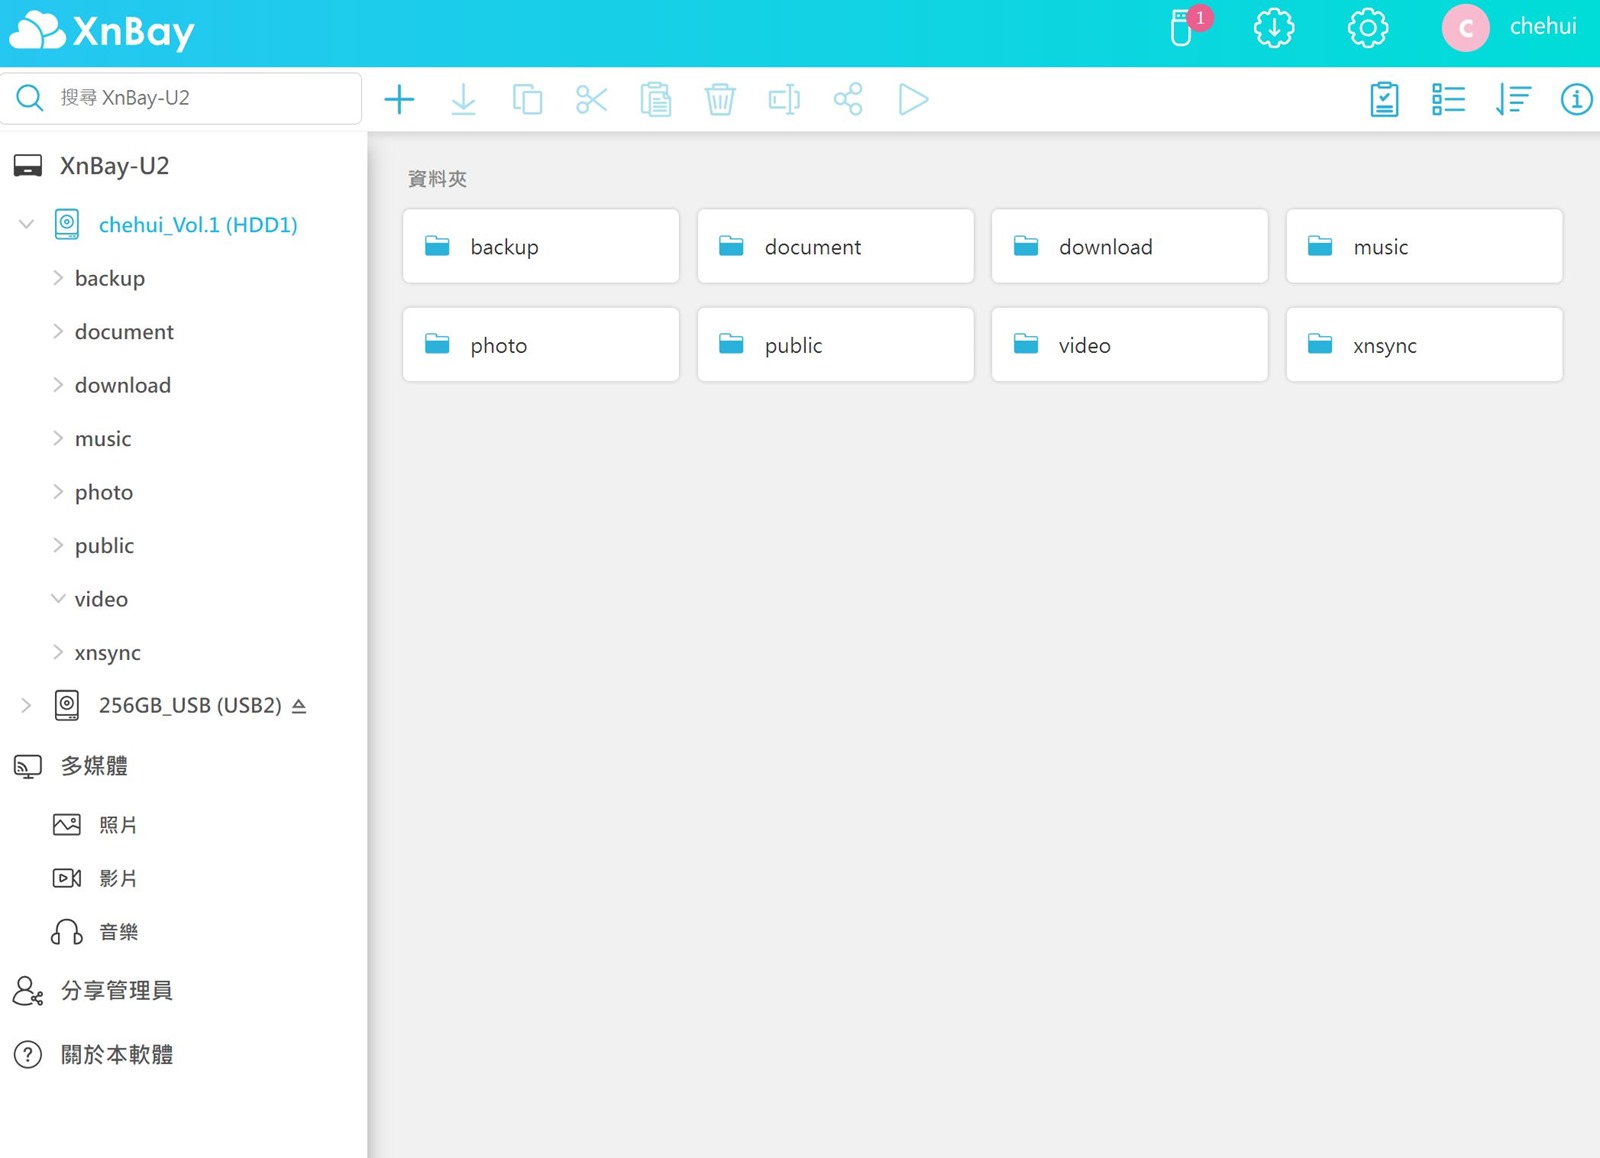The width and height of the screenshot is (1600, 1158).
Task: Open the download folder tile
Action: 1129,246
